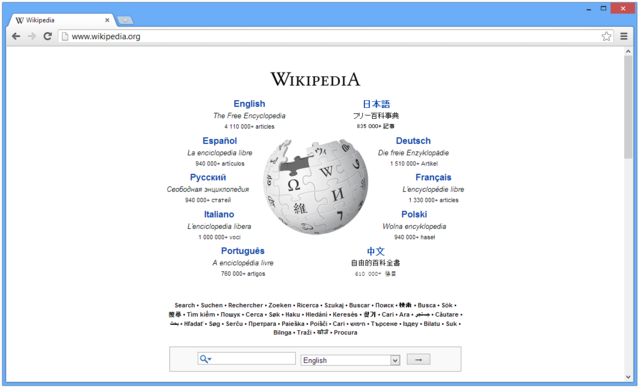Click the search go arrow button
The height and width of the screenshot is (388, 640).
[x=418, y=359]
